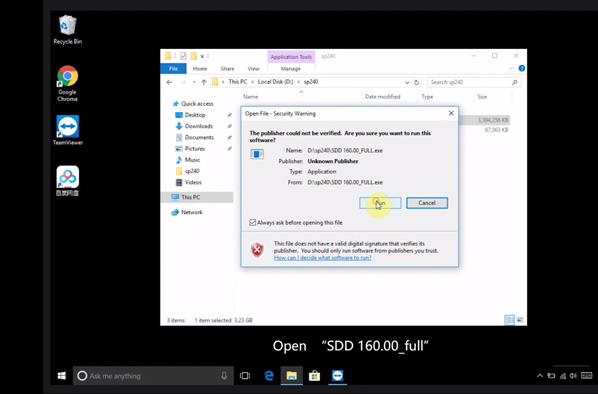This screenshot has width=598, height=394.
Task: Cancel the security warning dialog
Action: point(427,203)
